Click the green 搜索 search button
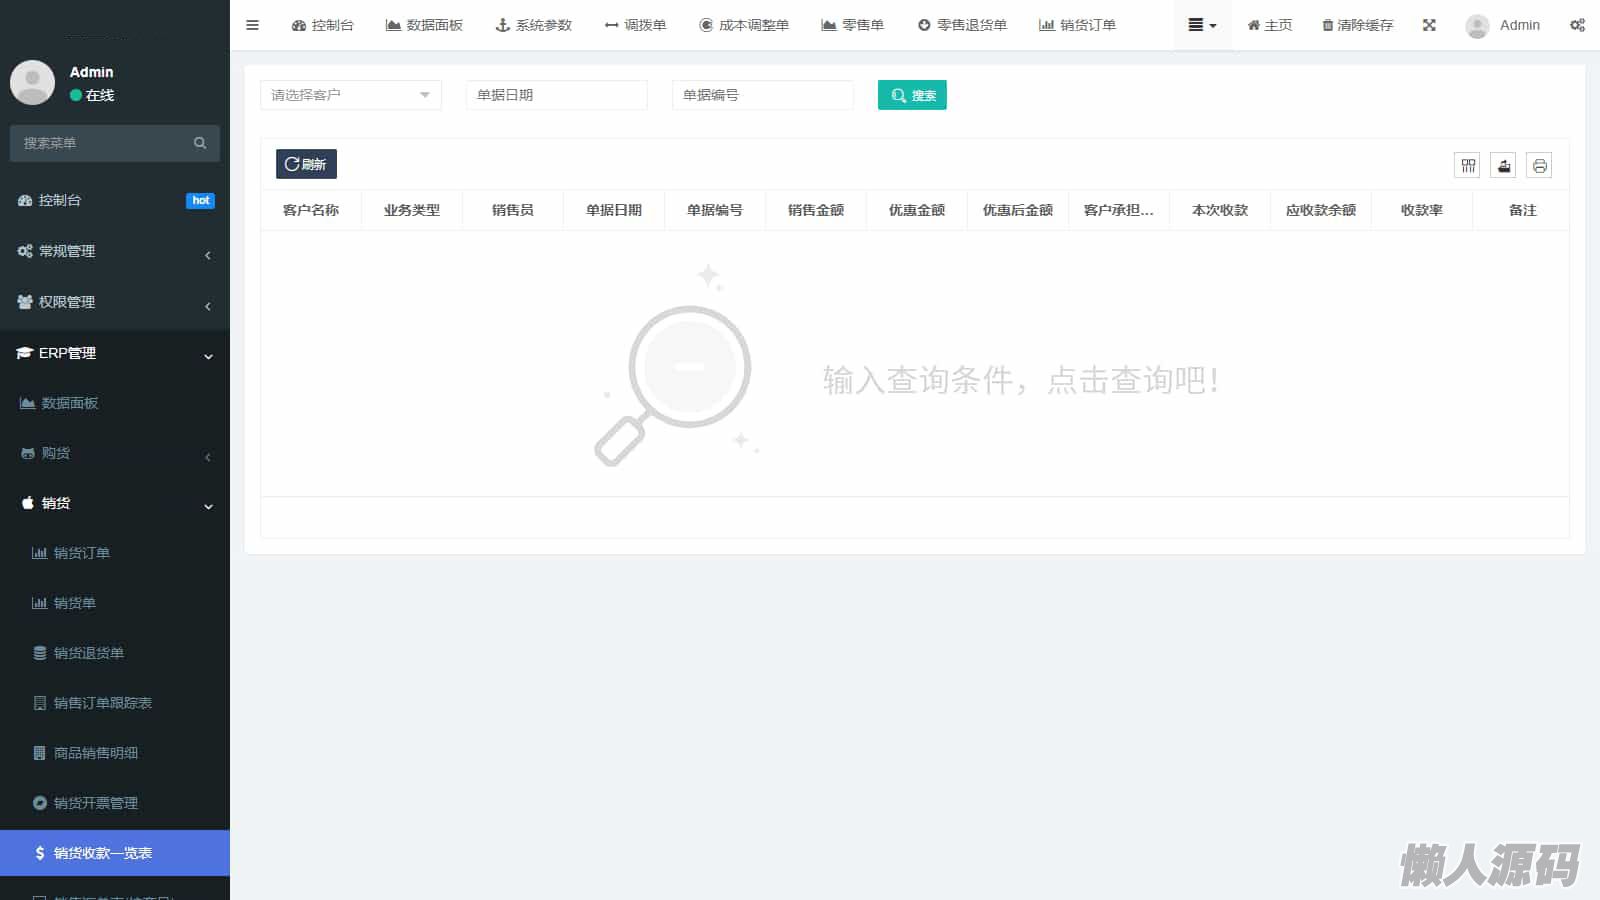1600x900 pixels. (x=912, y=95)
